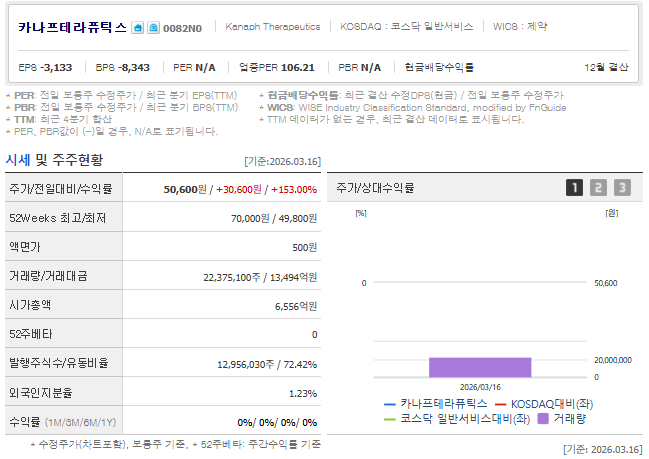Click the 수익률 (1M/3M/6M/1Y) row label
This screenshot has width=649, height=459.
pyautogui.click(x=62, y=422)
